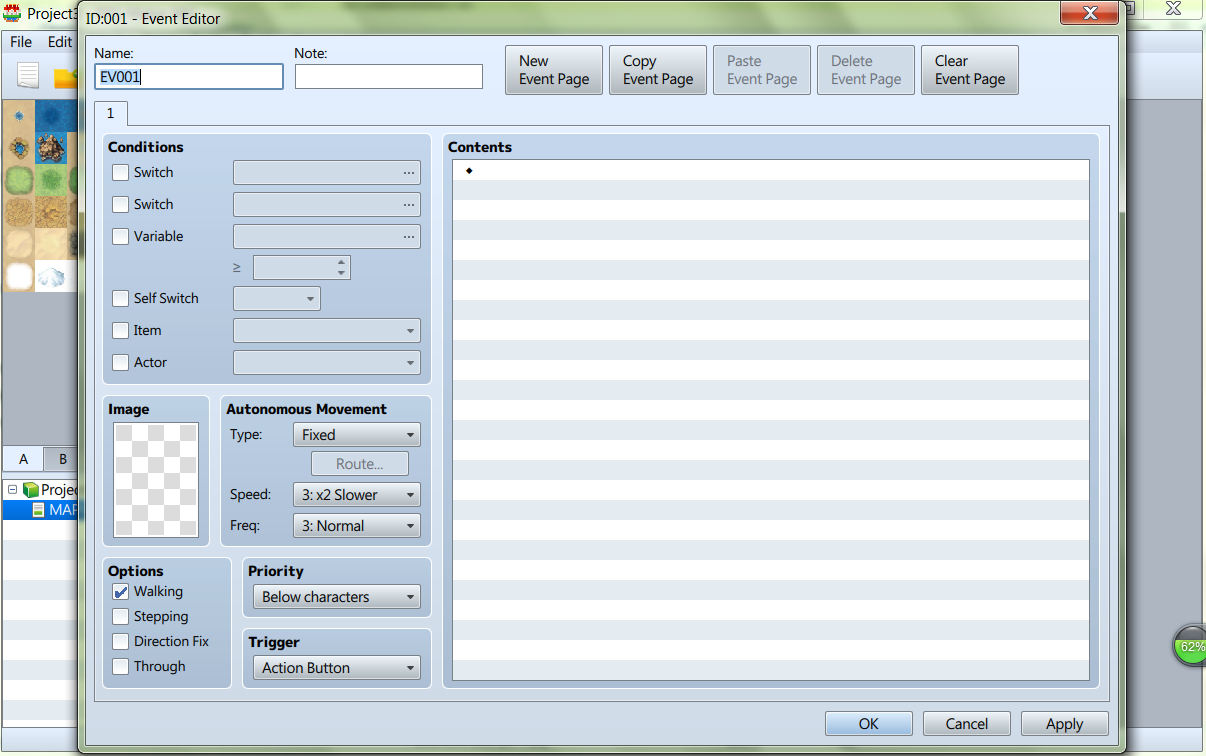Confirm the event with the OK button

coord(869,724)
